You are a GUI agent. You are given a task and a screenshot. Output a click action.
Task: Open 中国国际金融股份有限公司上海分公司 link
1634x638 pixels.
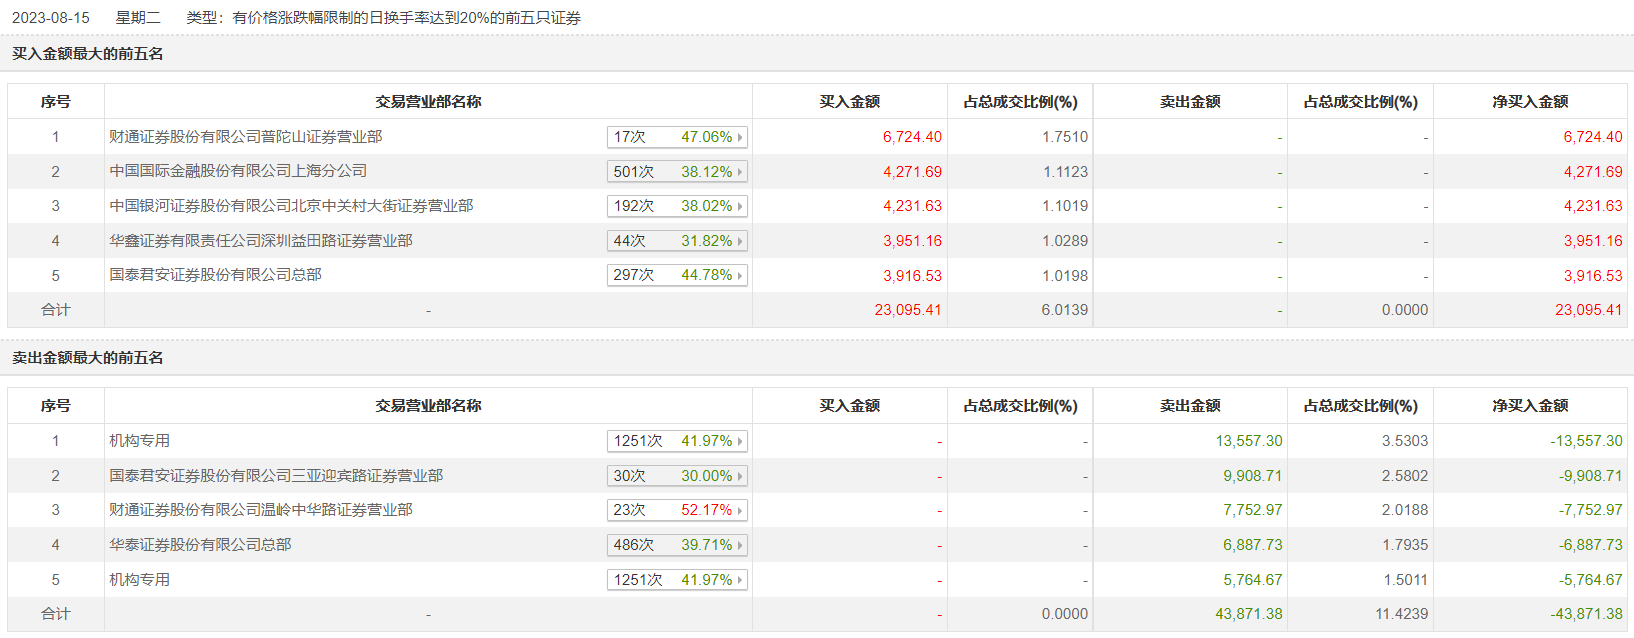[x=238, y=171]
